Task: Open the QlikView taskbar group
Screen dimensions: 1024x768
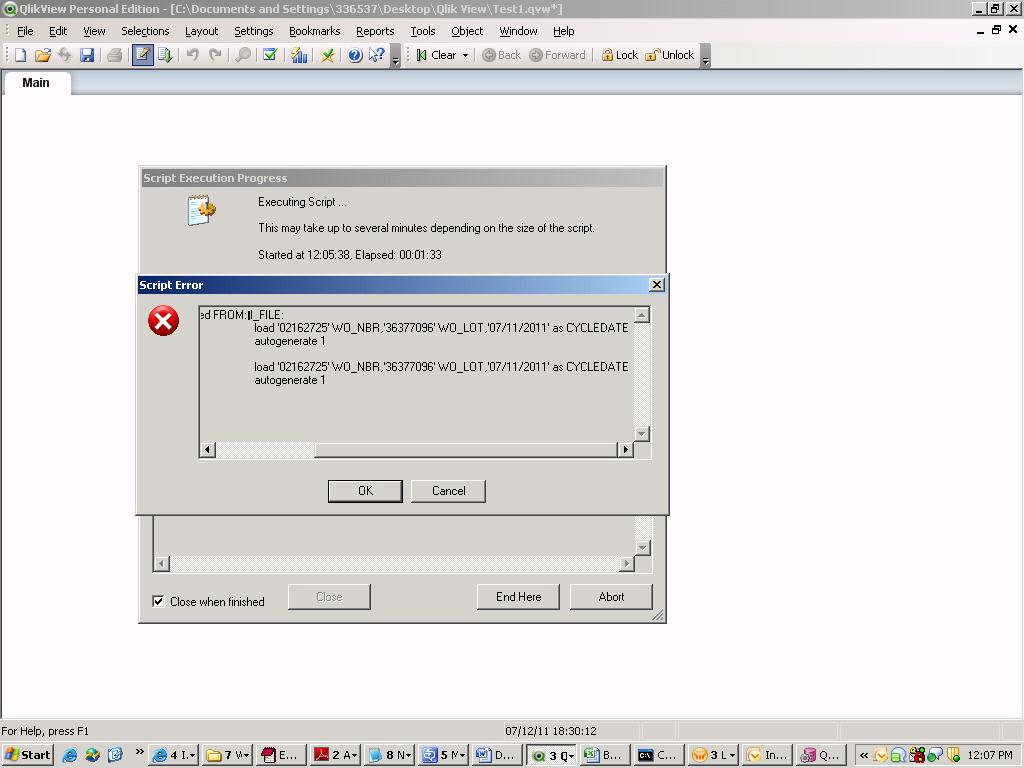Action: (552, 756)
